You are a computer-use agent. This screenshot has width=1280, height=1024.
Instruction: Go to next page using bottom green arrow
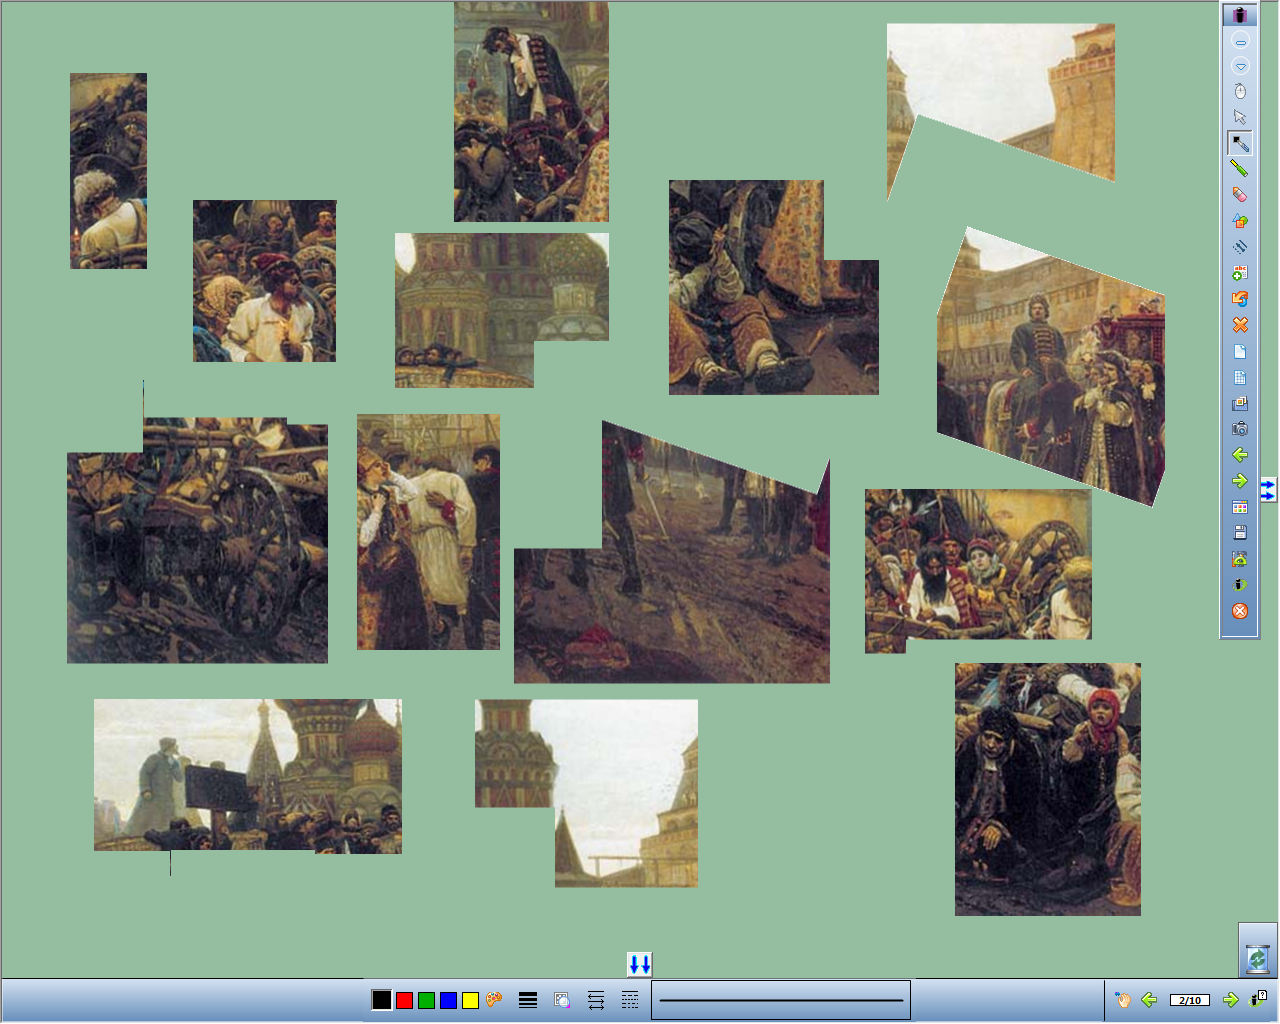(1231, 999)
